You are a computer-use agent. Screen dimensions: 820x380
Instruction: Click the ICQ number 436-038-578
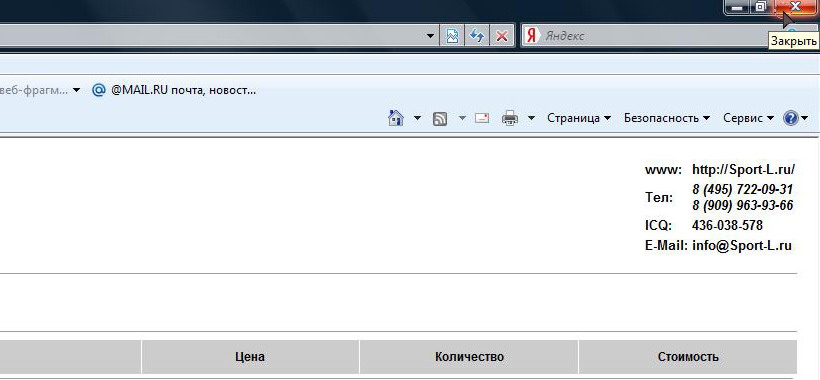tap(727, 225)
